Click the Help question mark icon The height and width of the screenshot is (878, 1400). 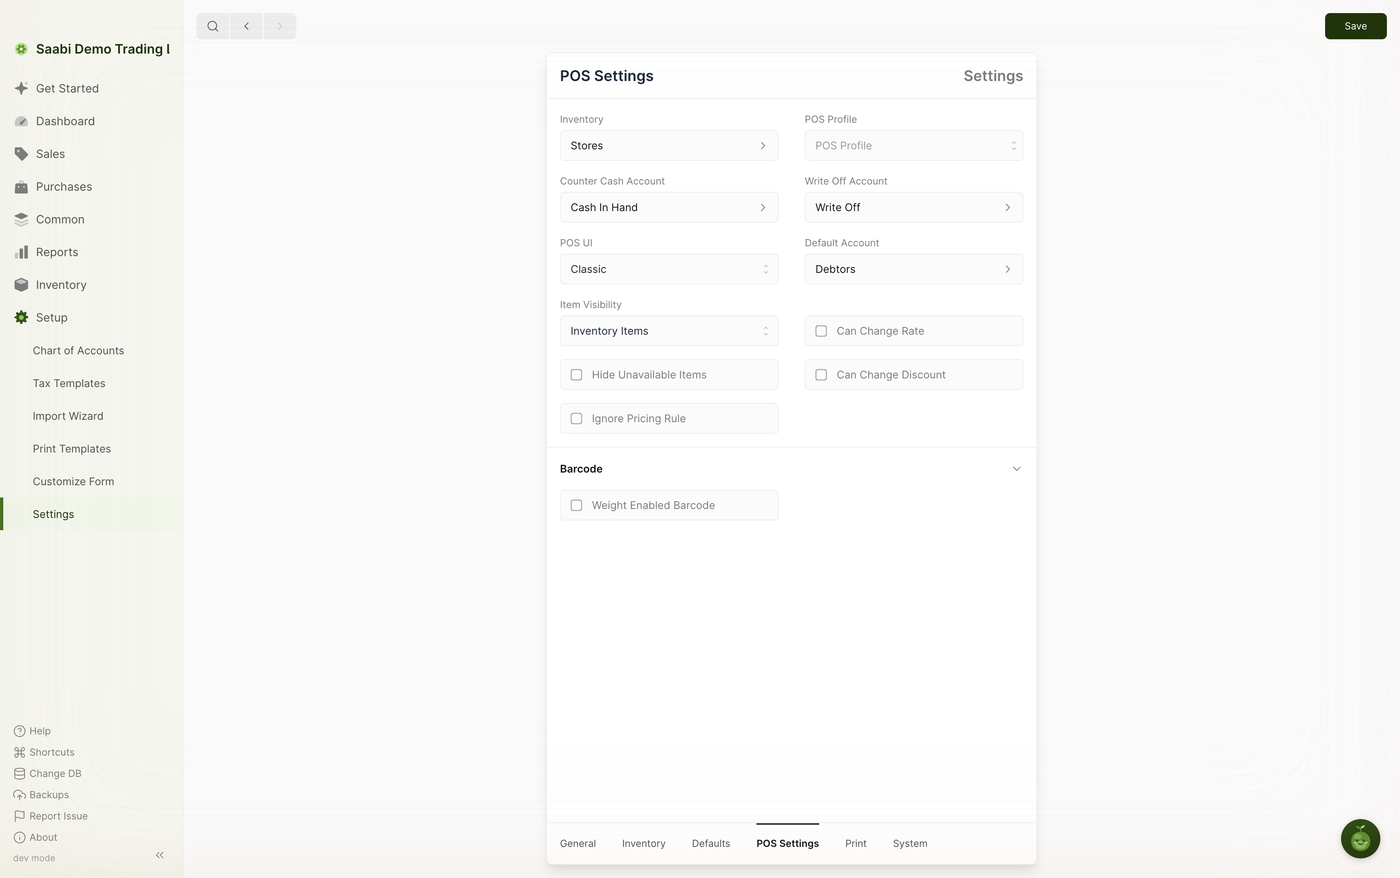(x=19, y=731)
